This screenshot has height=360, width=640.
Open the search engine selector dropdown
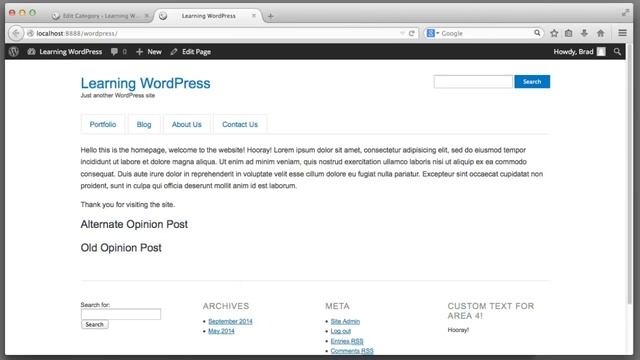tap(433, 33)
